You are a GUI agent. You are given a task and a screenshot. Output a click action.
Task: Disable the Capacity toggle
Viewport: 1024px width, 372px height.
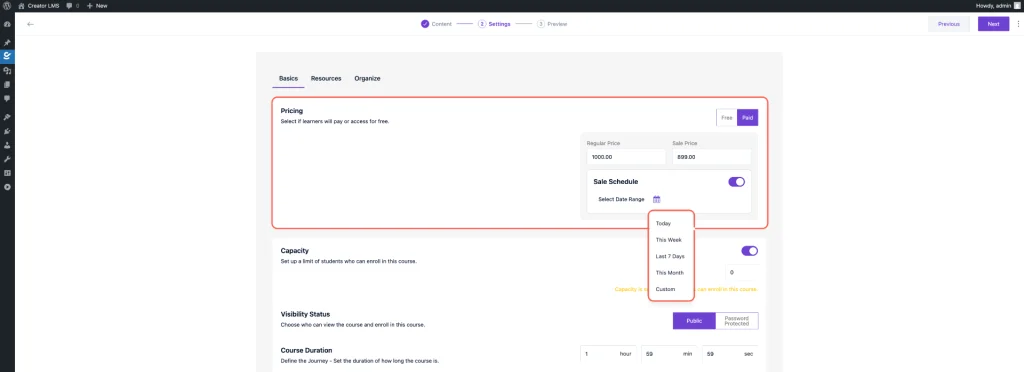749,251
